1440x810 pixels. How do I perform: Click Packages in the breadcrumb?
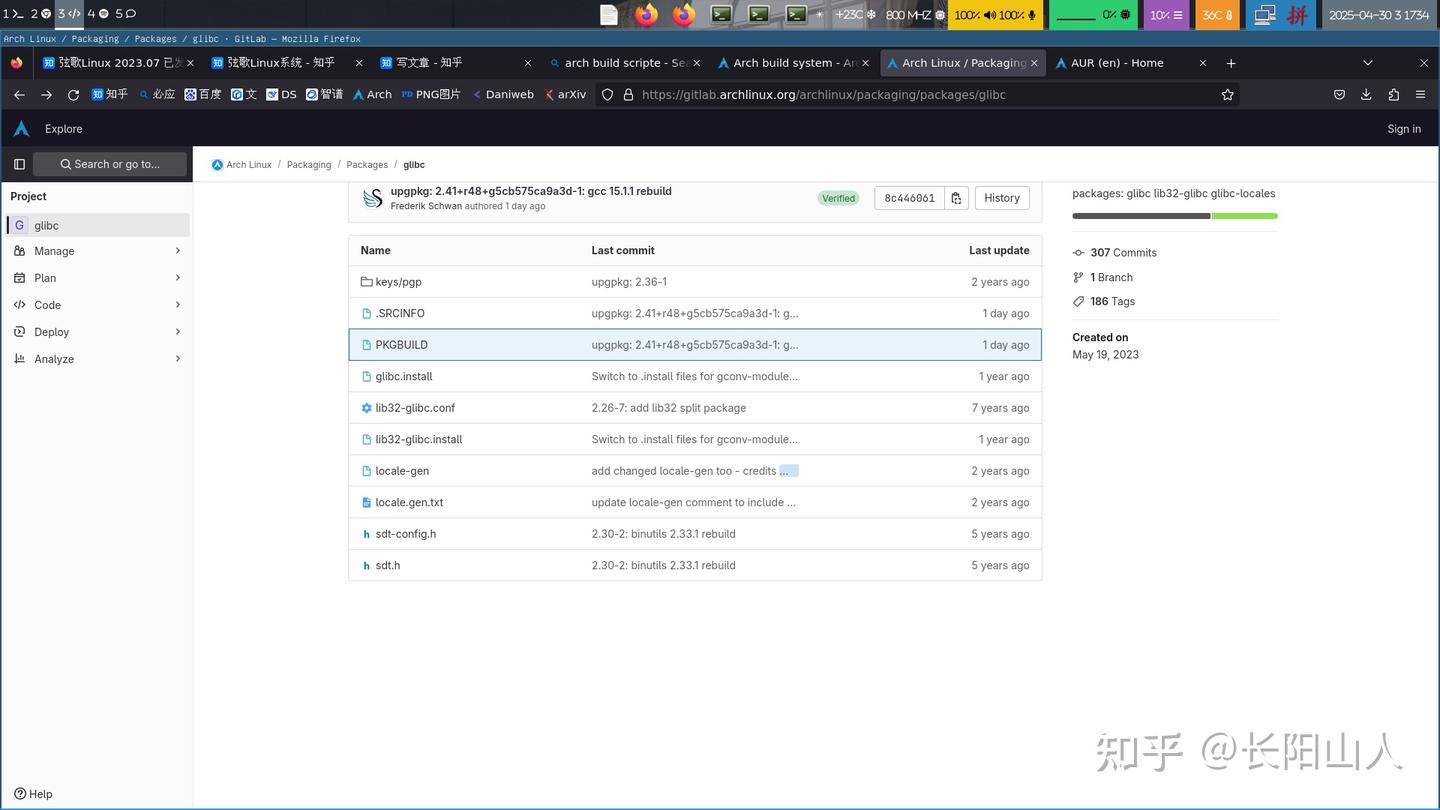pyautogui.click(x=367, y=165)
